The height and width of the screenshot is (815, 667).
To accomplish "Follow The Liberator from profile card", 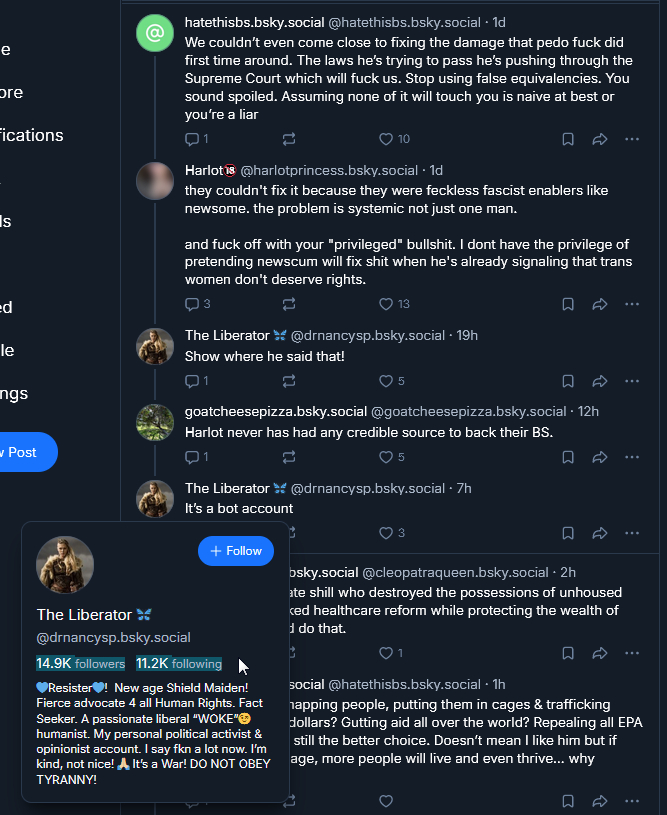I will point(236,551).
